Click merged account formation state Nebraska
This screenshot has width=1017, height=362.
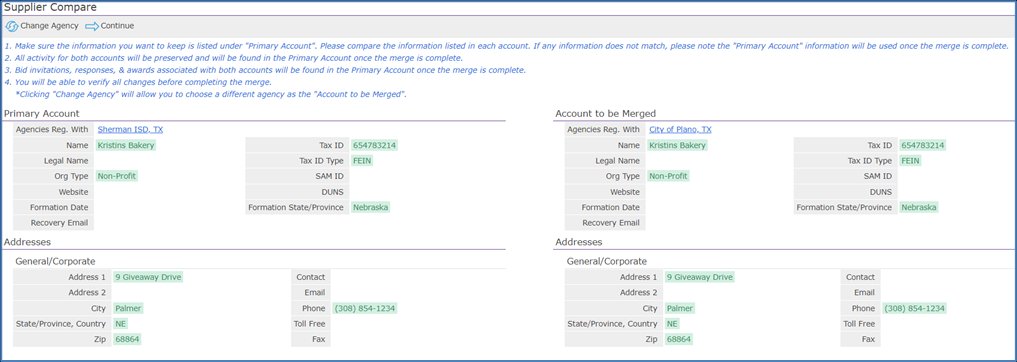tap(919, 208)
